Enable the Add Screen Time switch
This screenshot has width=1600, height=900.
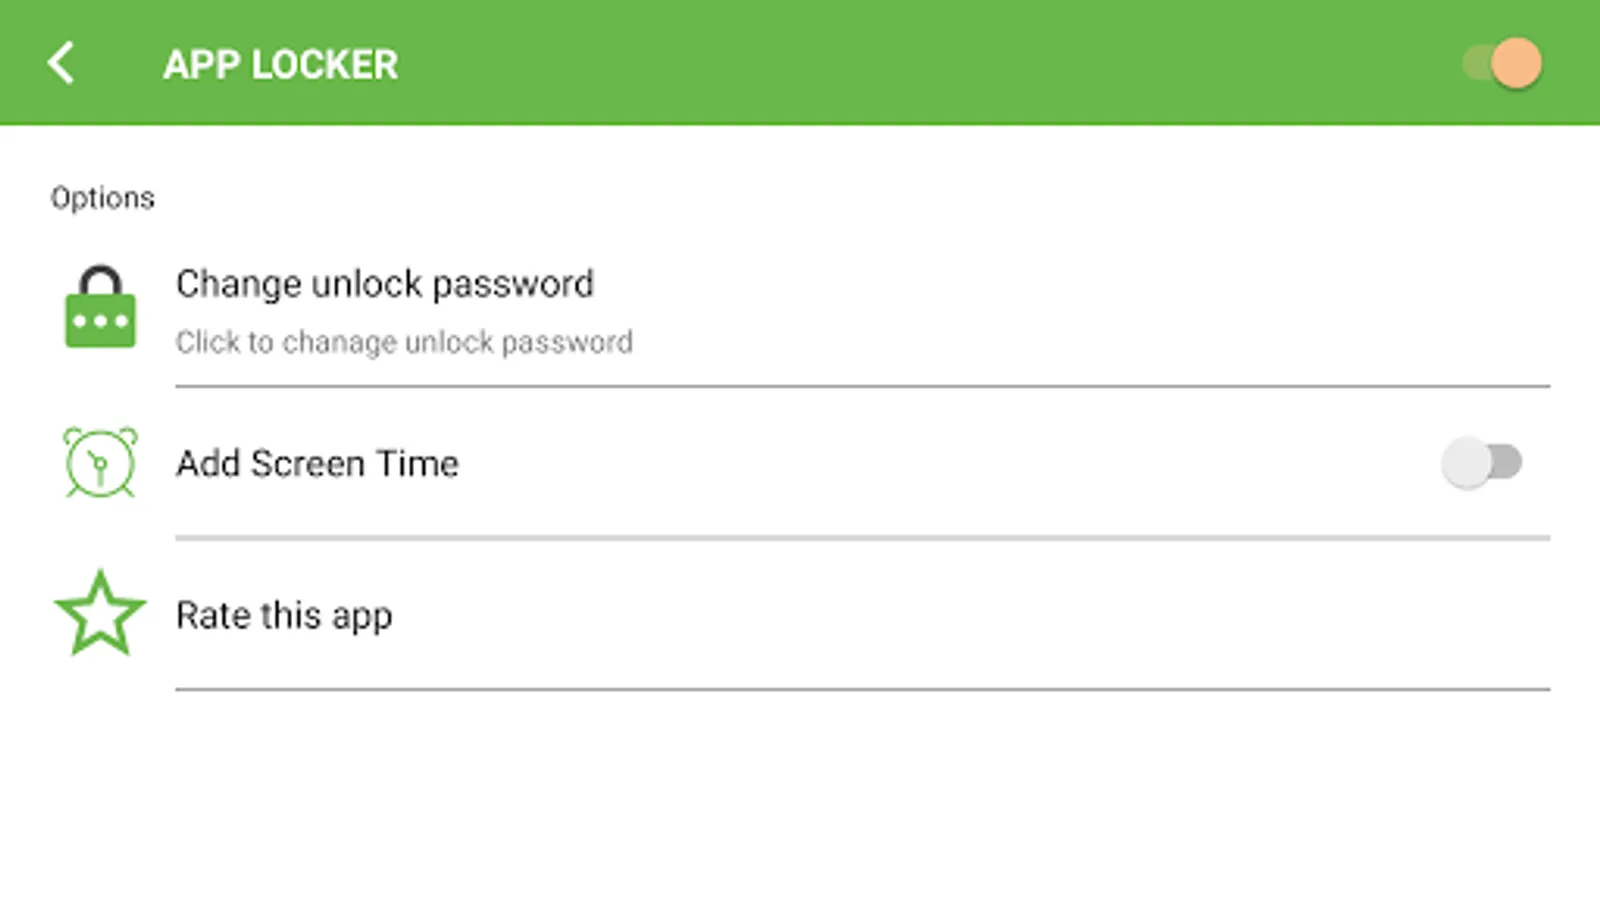click(1481, 462)
